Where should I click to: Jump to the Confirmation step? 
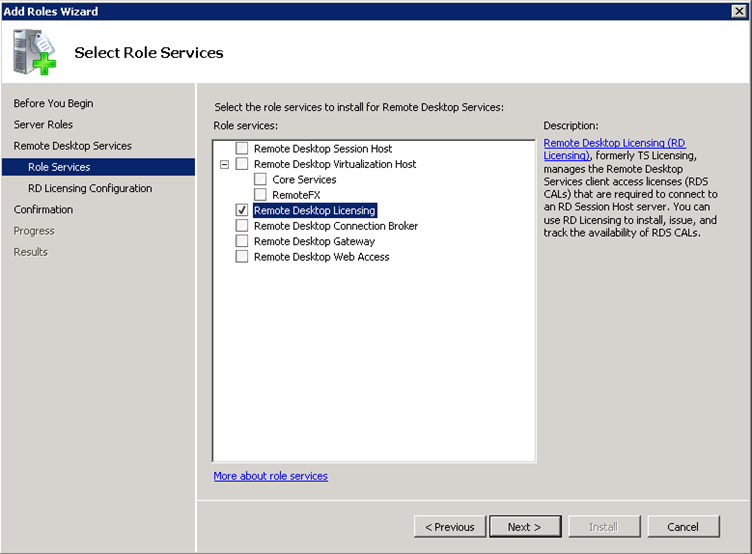[x=43, y=210]
